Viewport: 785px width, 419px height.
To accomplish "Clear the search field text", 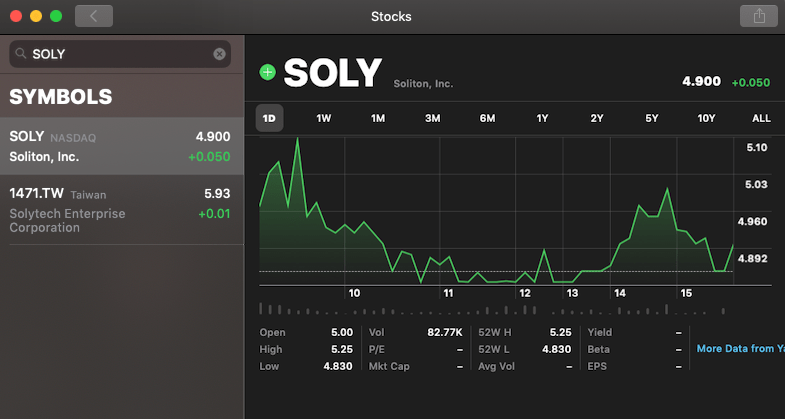I will tap(219, 54).
